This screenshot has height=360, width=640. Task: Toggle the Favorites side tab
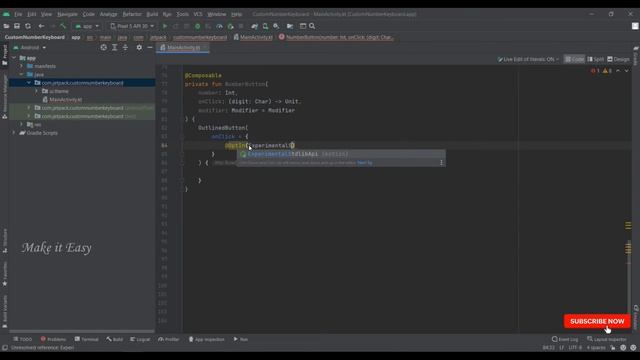(4, 274)
